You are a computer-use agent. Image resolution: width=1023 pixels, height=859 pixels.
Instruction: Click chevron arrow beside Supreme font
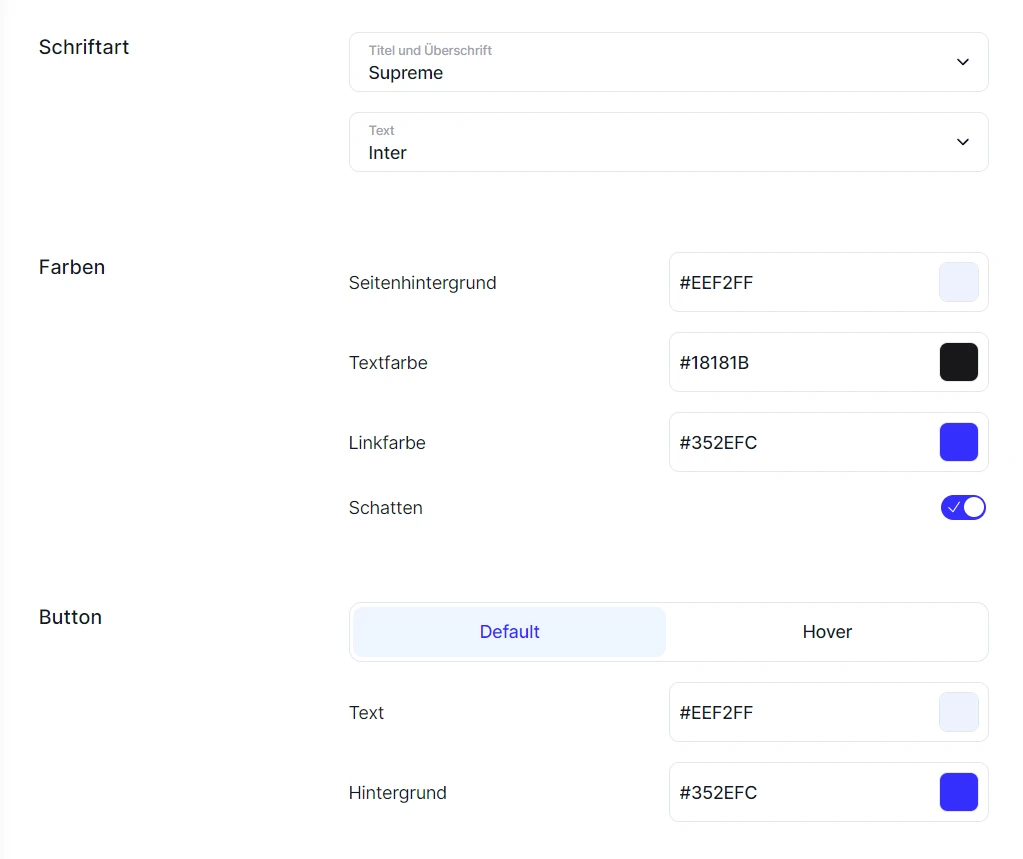click(963, 62)
